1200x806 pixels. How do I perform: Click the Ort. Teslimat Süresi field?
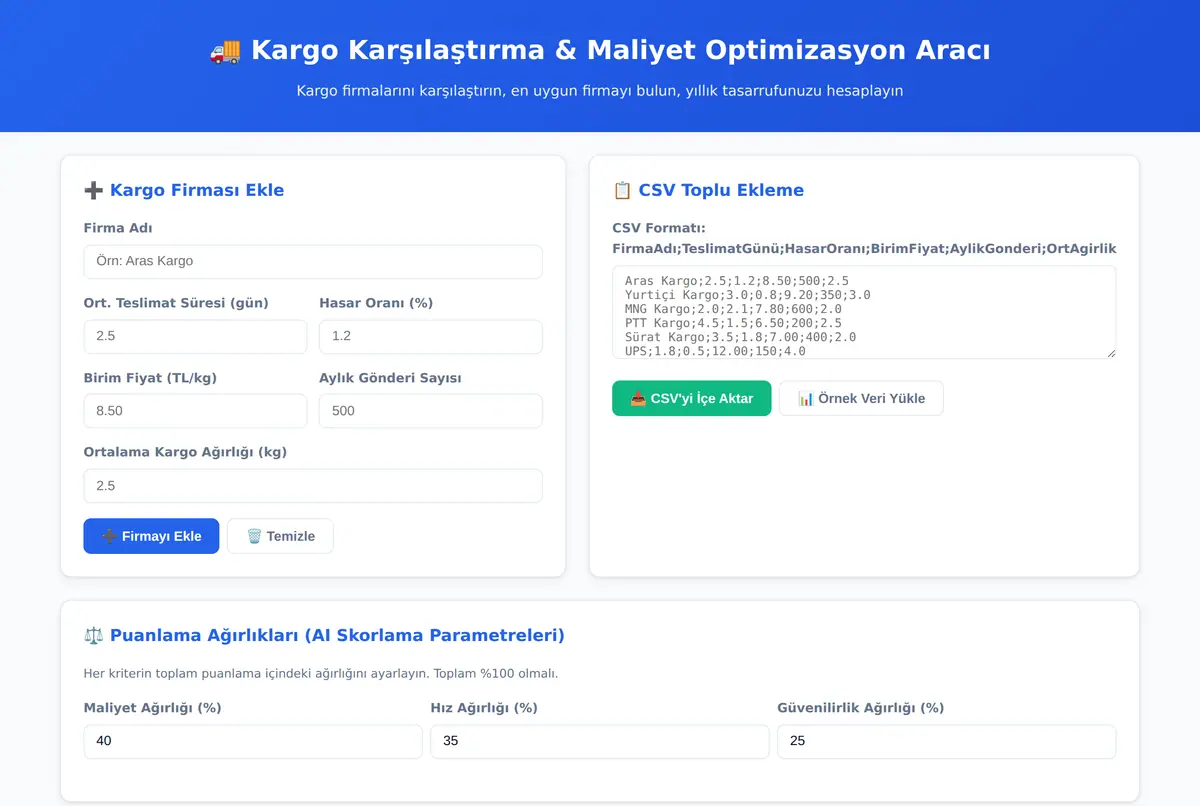195,336
